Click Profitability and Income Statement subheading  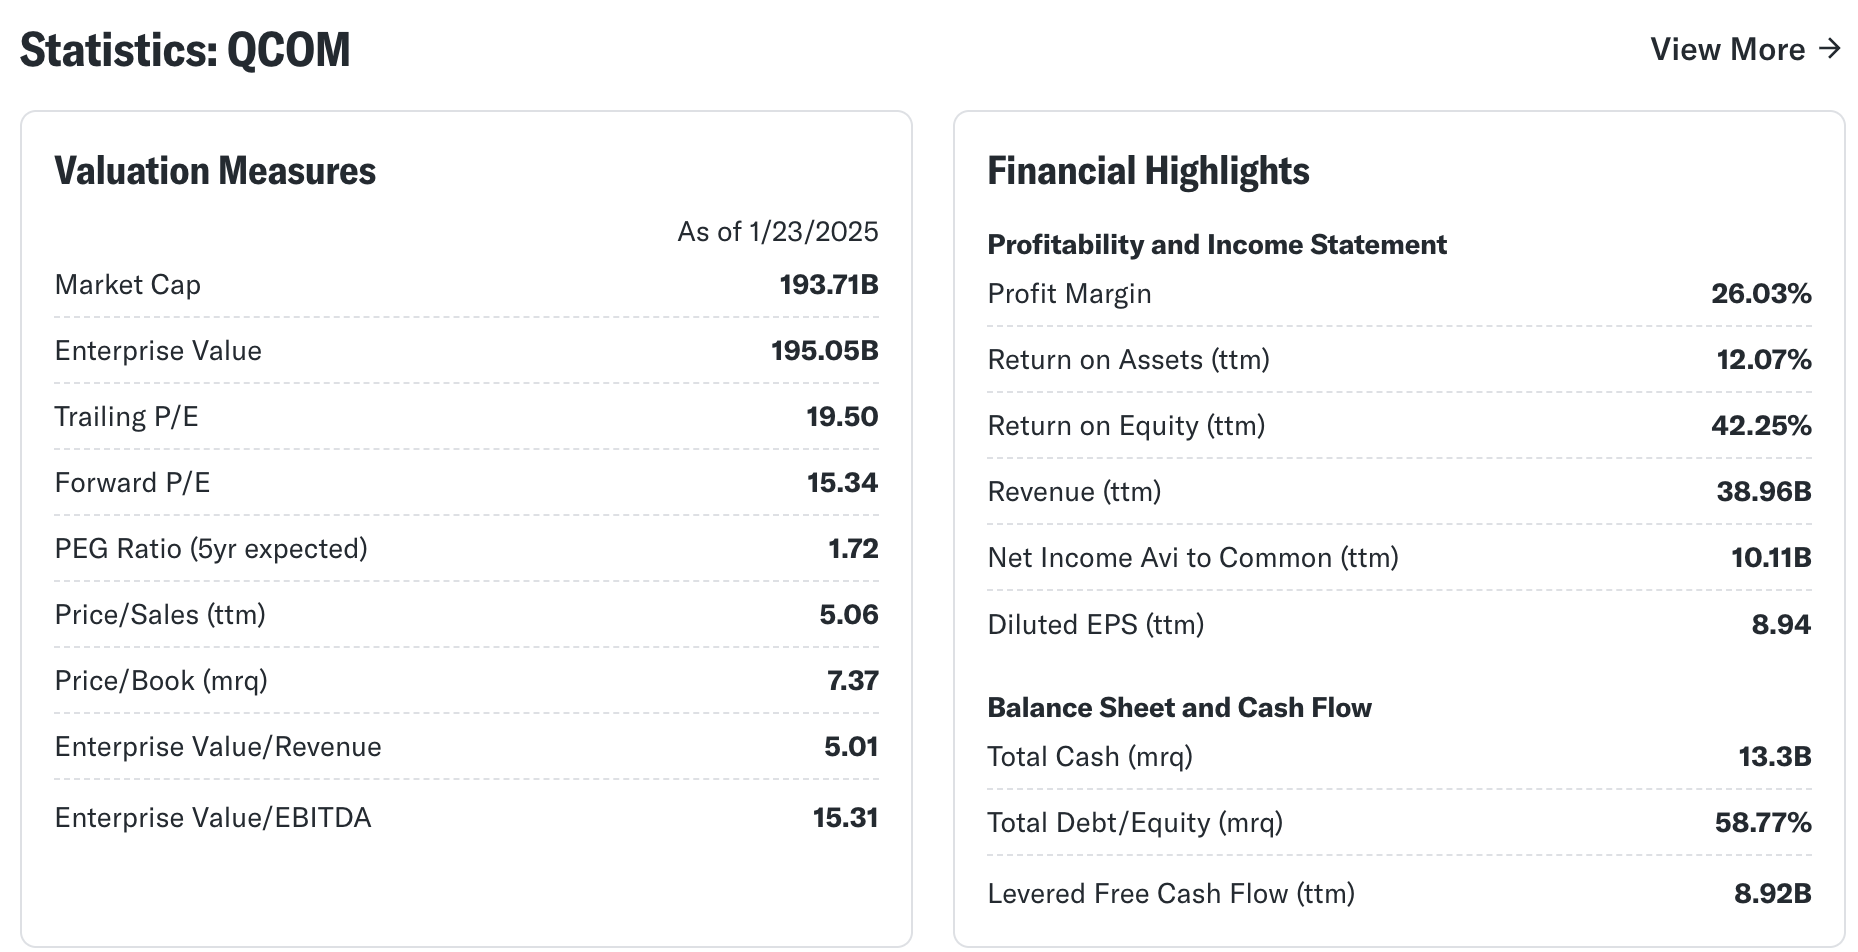[1217, 245]
